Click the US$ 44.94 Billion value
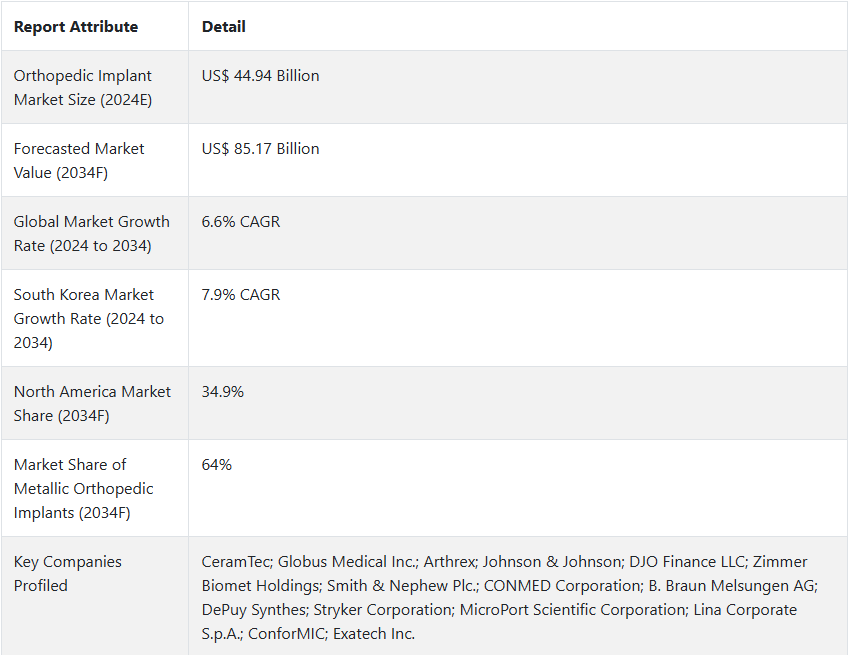849x655 pixels. click(260, 76)
